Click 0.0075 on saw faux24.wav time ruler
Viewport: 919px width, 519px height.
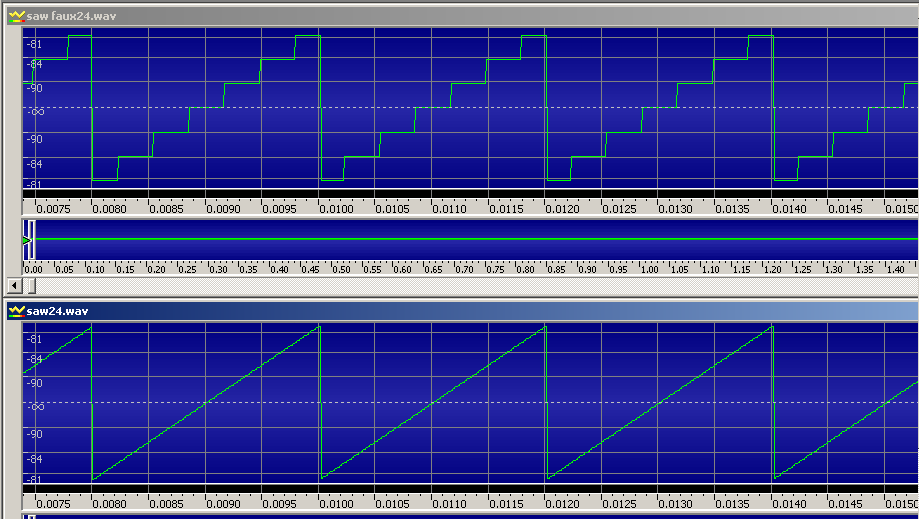[53, 209]
